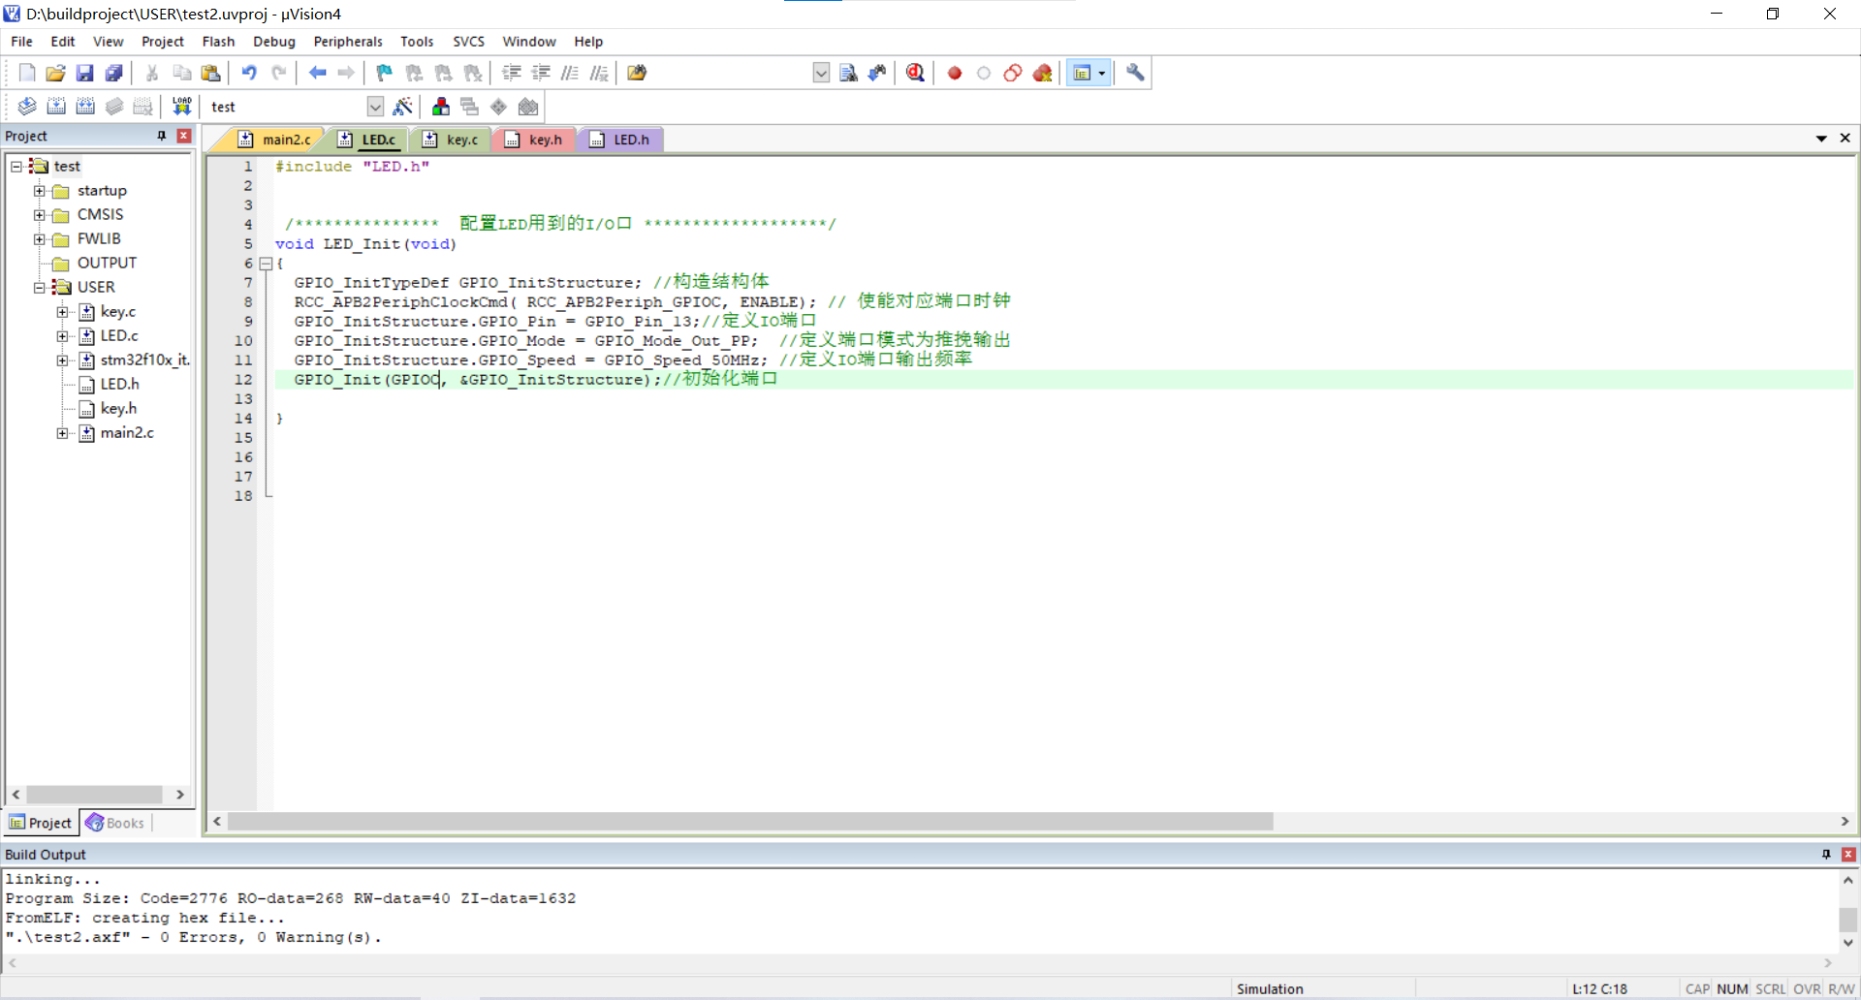This screenshot has height=1000, width=1861.
Task: Open the Peripherals menu
Action: [x=347, y=41]
